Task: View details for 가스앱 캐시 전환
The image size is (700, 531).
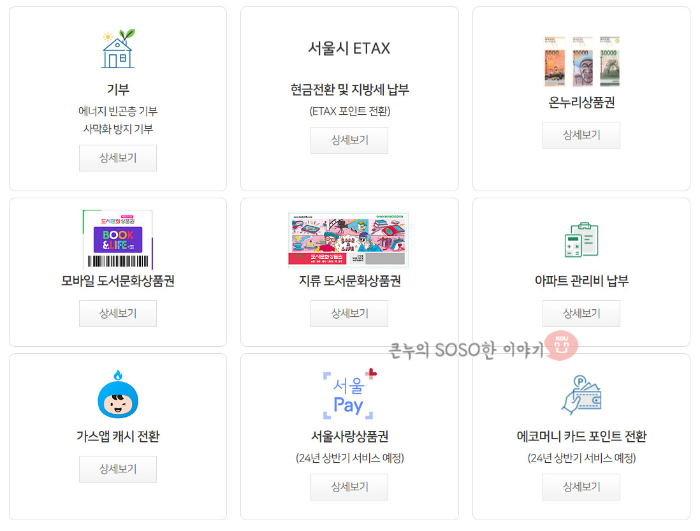Action: pyautogui.click(x=118, y=469)
